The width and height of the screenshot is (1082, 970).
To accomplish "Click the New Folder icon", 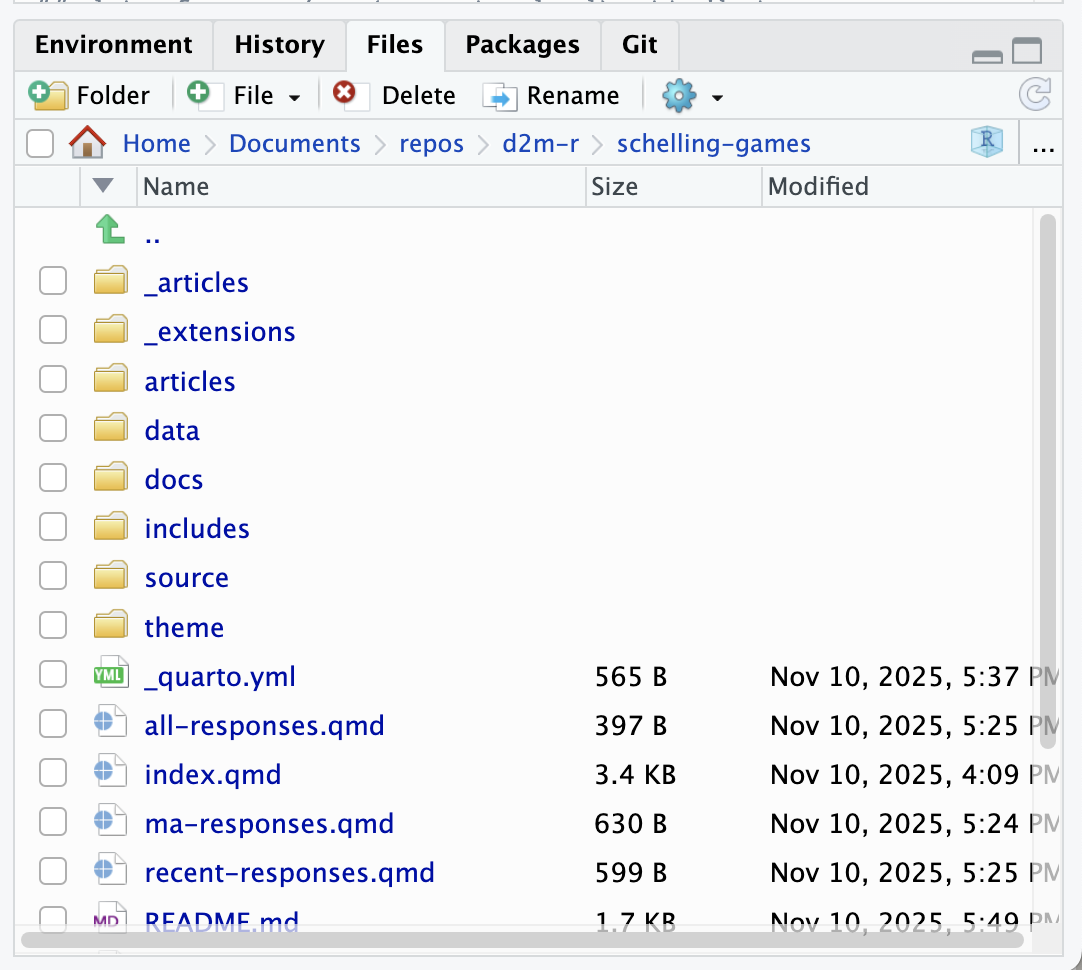I will point(48,95).
